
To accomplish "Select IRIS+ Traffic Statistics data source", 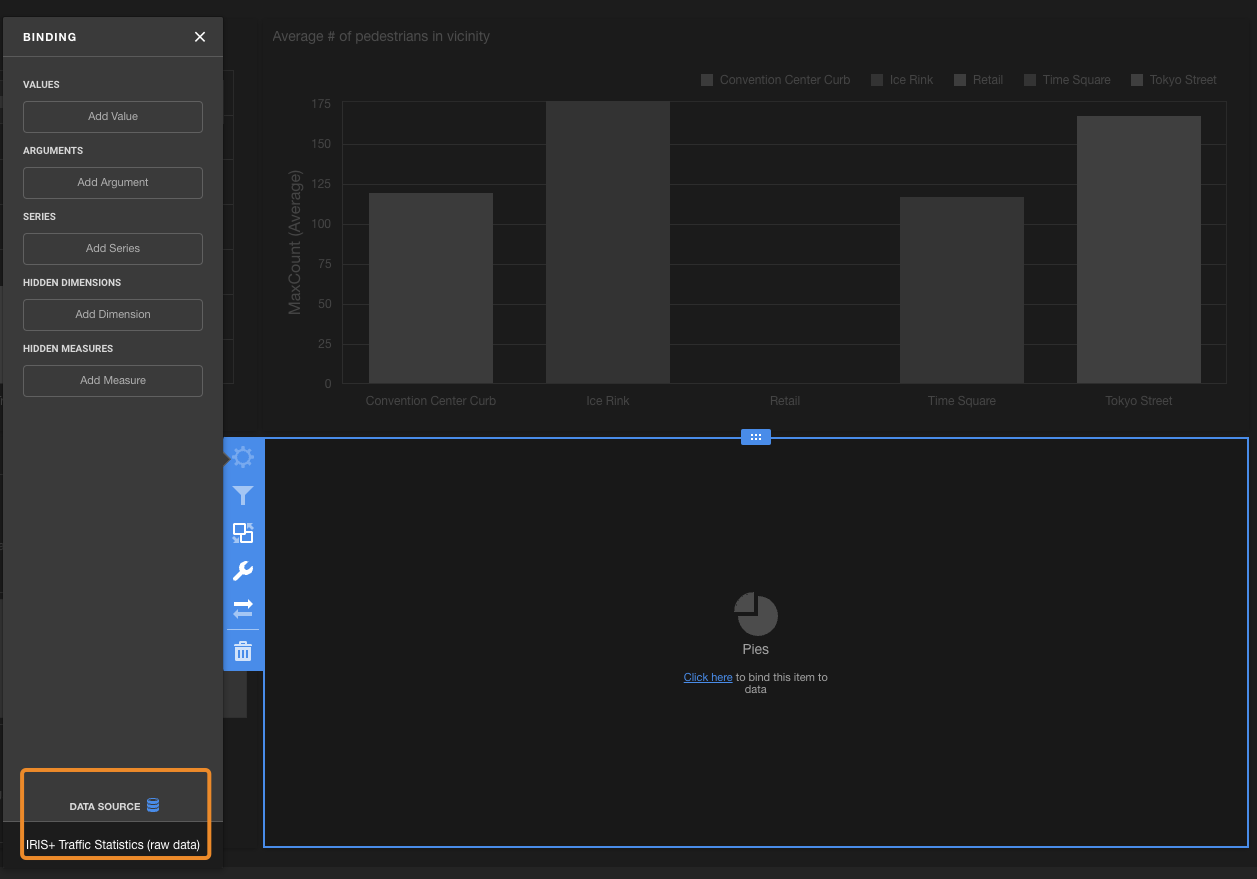I will tap(113, 845).
